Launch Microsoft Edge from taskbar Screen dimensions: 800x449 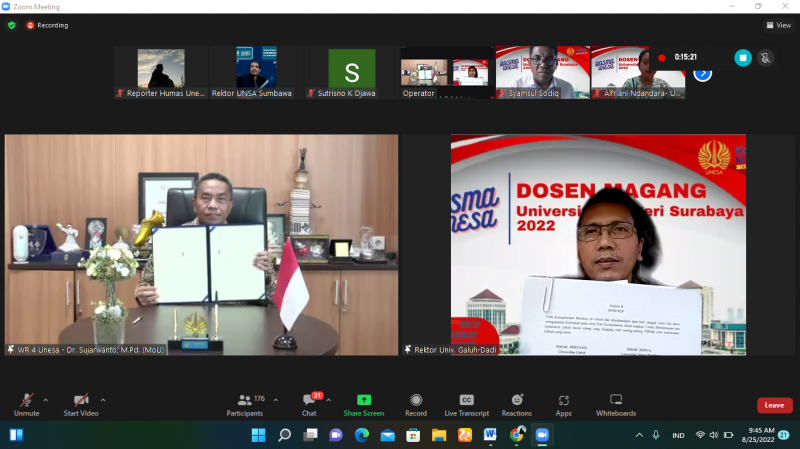[x=362, y=435]
